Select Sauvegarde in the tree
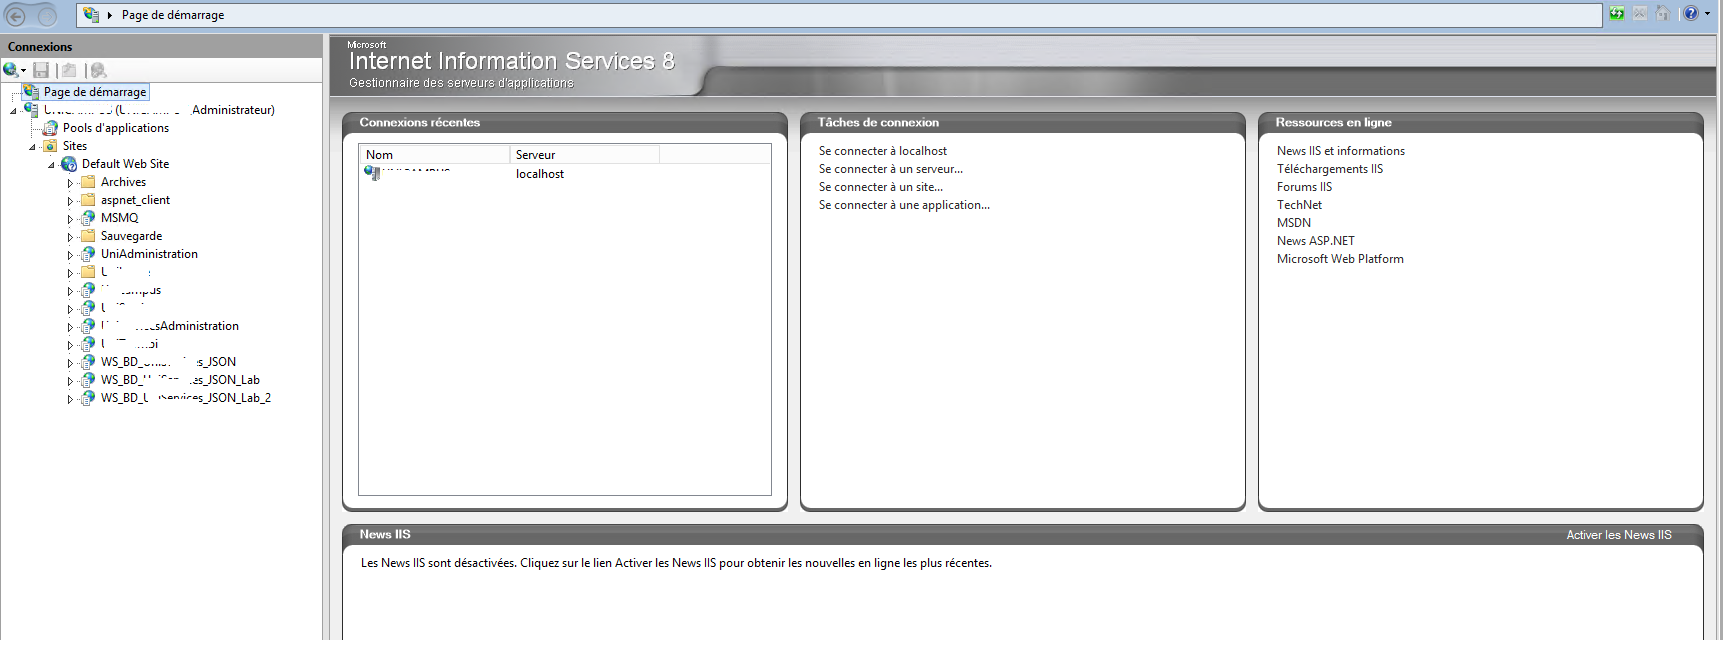Viewport: 1723px width, 648px height. coord(131,236)
